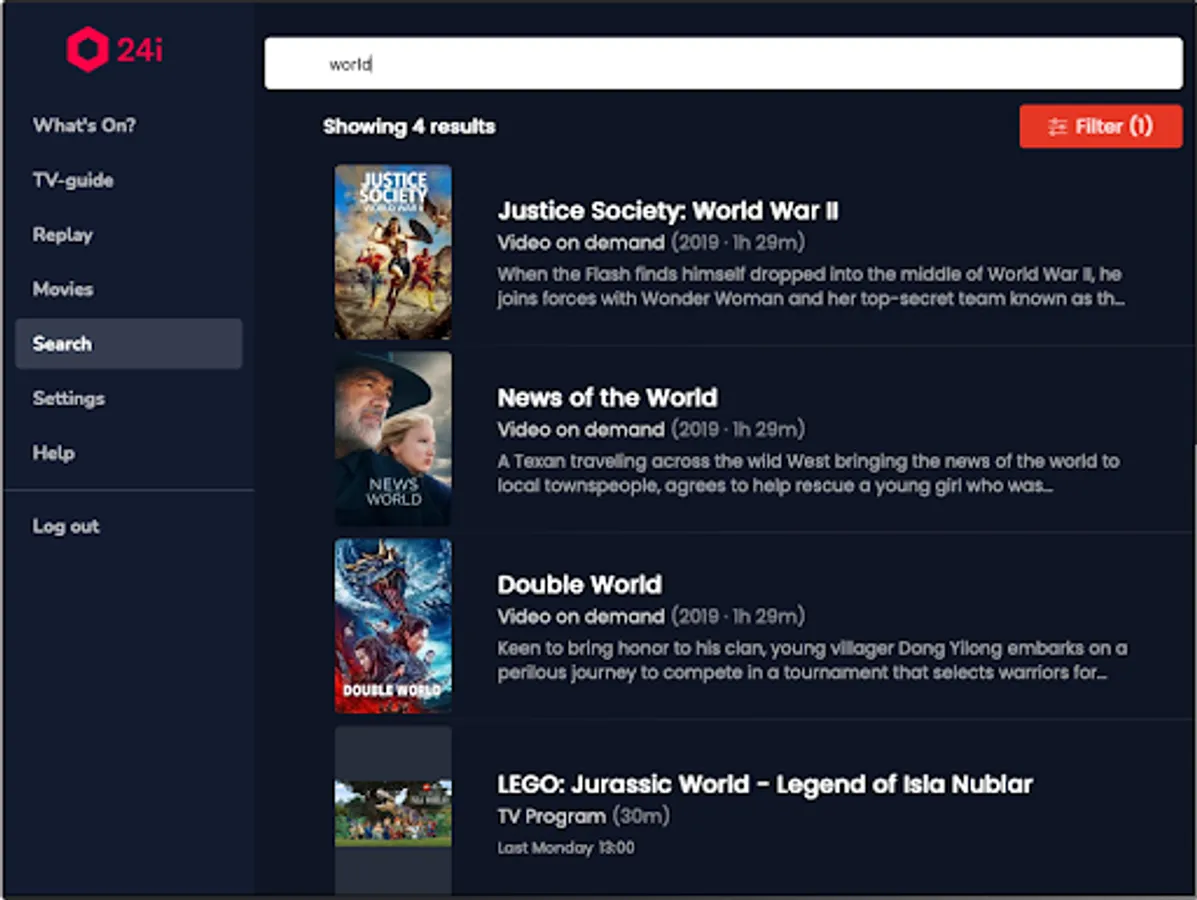The image size is (1197, 900).
Task: Click the 'Showing 4 results' text
Action: [409, 127]
